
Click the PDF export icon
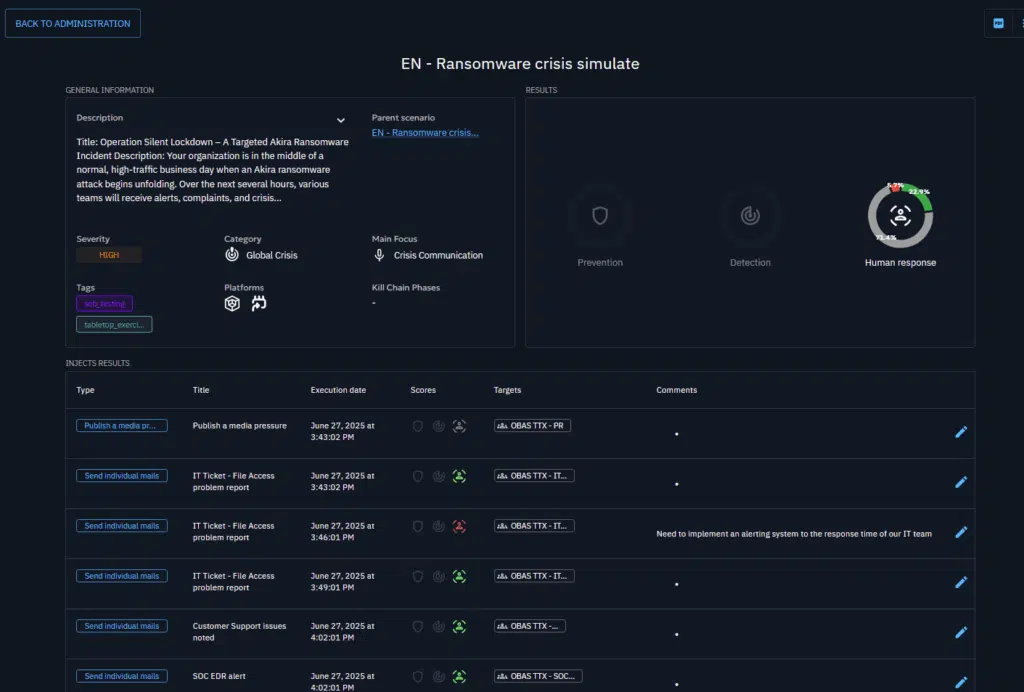tap(998, 23)
